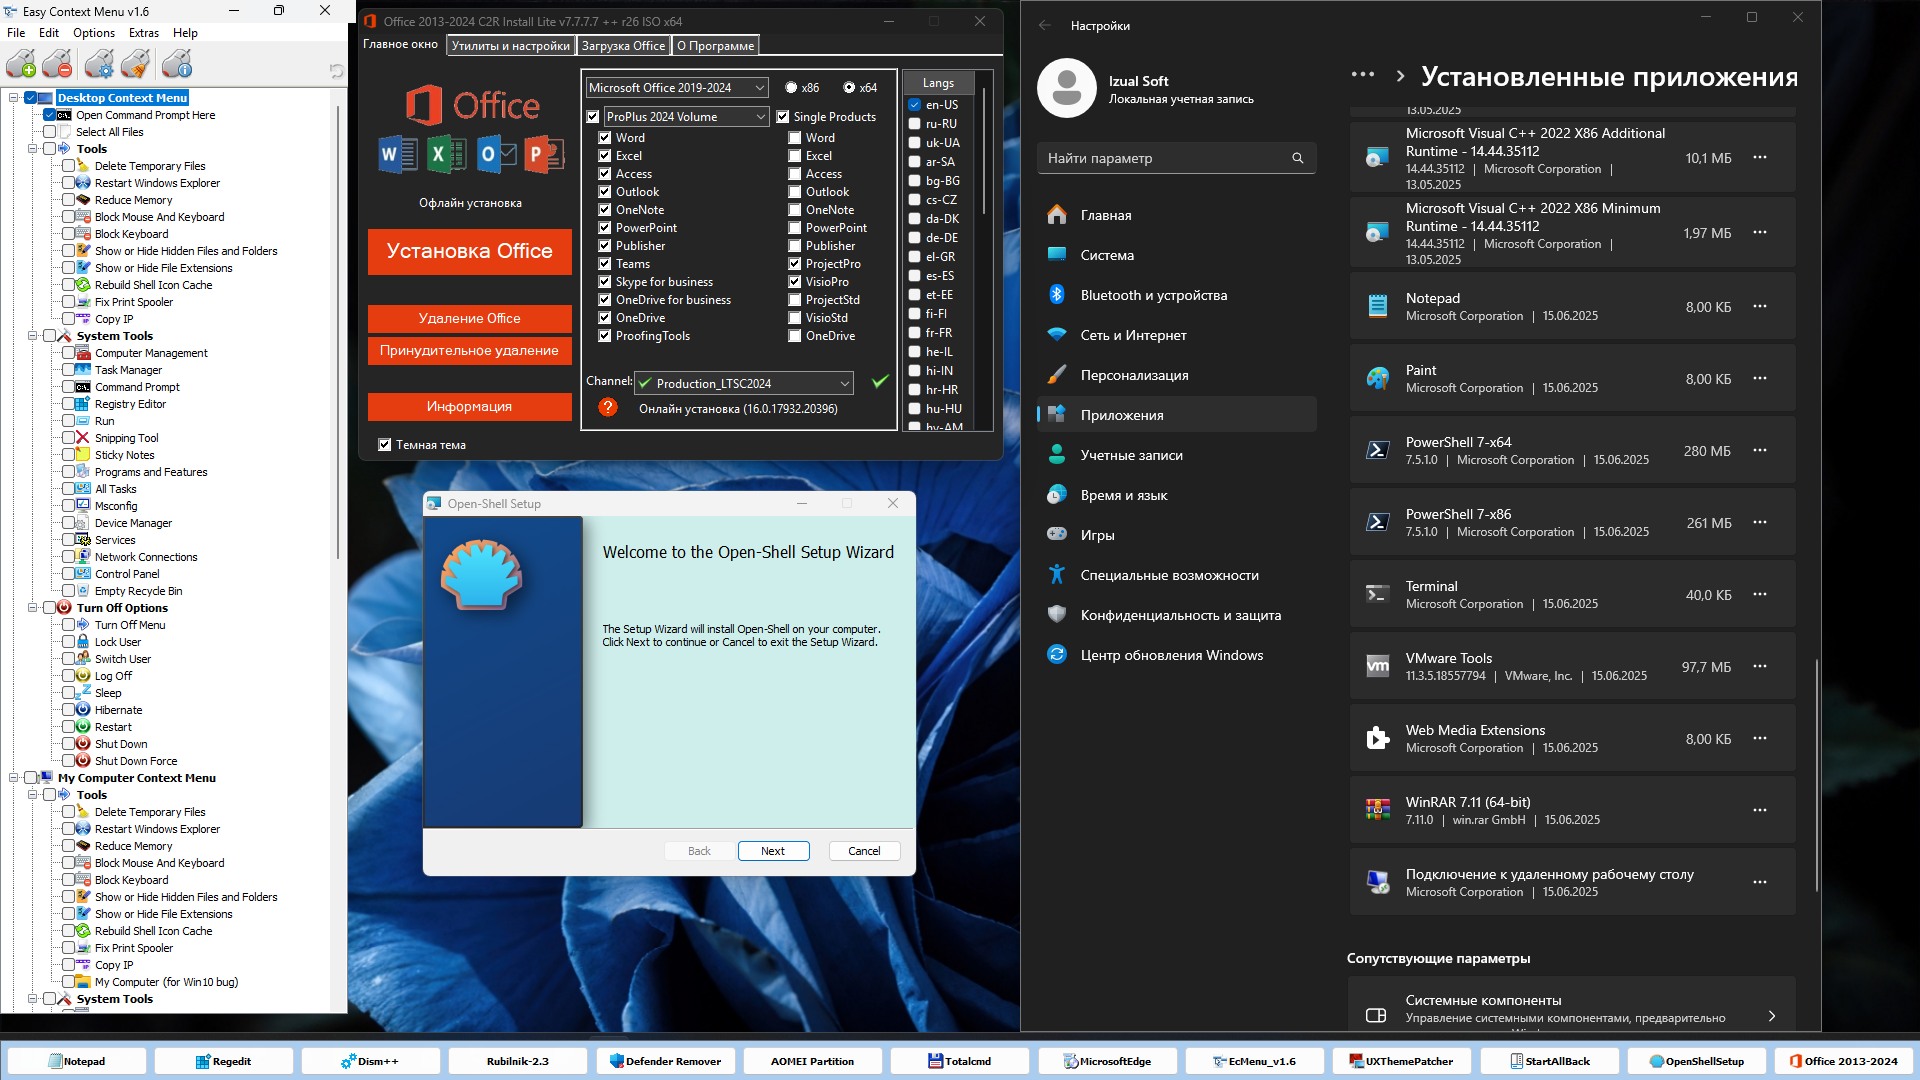Select the x86 architecture radio button
The width and height of the screenshot is (1920, 1080).
coord(791,88)
